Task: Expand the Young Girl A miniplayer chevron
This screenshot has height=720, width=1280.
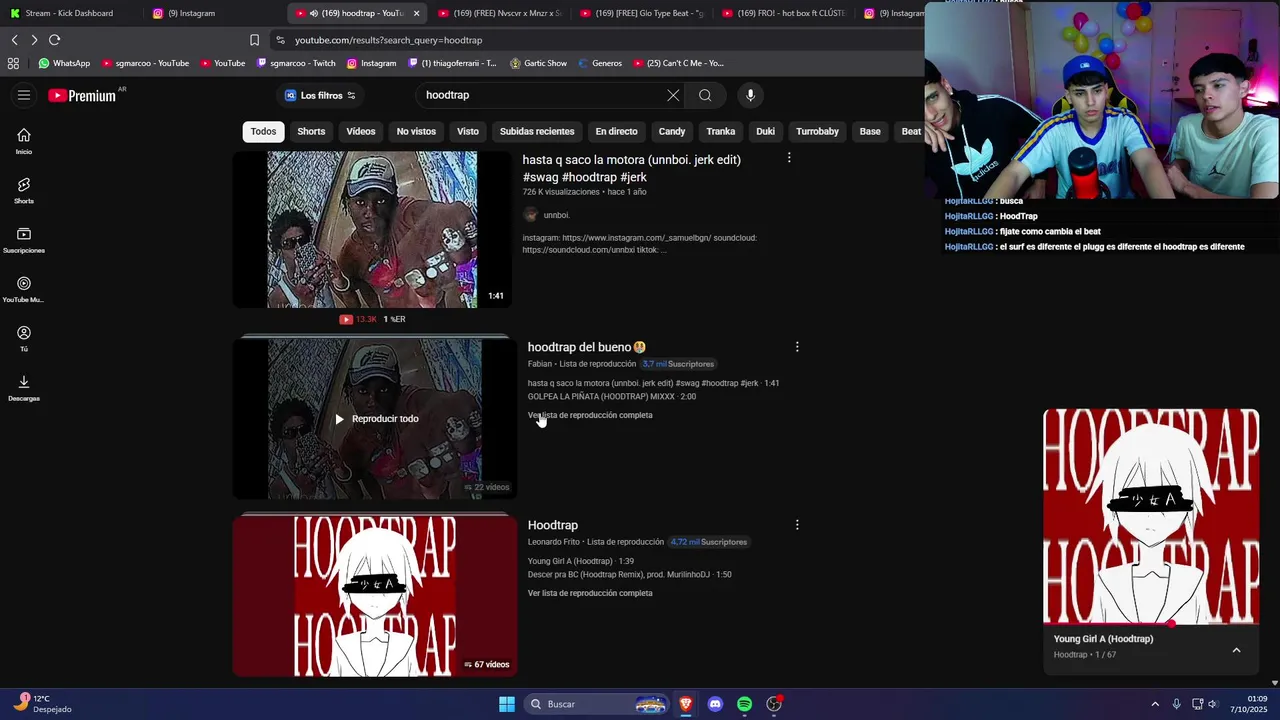Action: point(1236,650)
